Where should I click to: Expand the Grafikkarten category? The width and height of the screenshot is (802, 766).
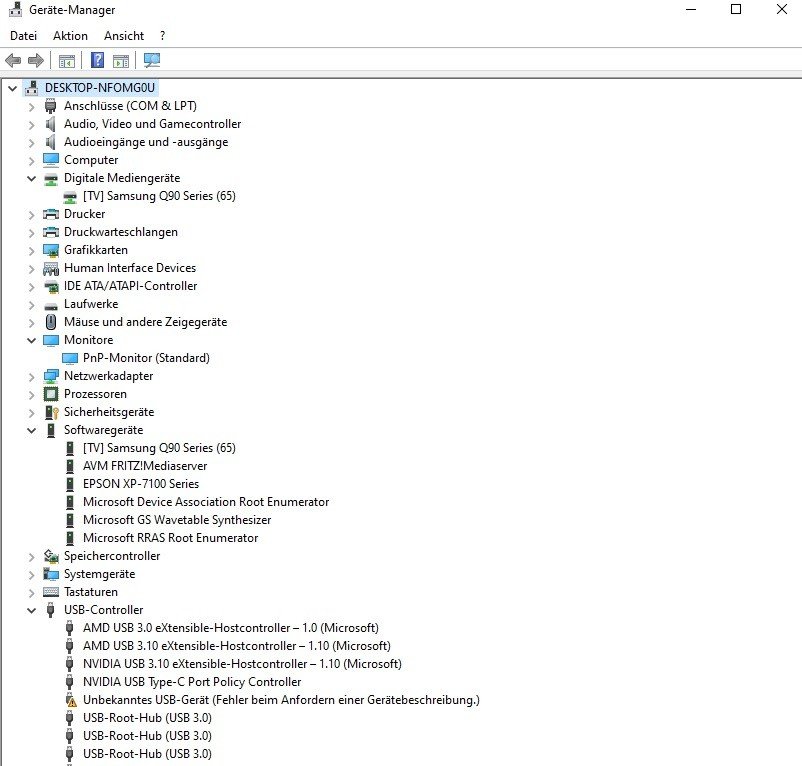[x=31, y=251]
